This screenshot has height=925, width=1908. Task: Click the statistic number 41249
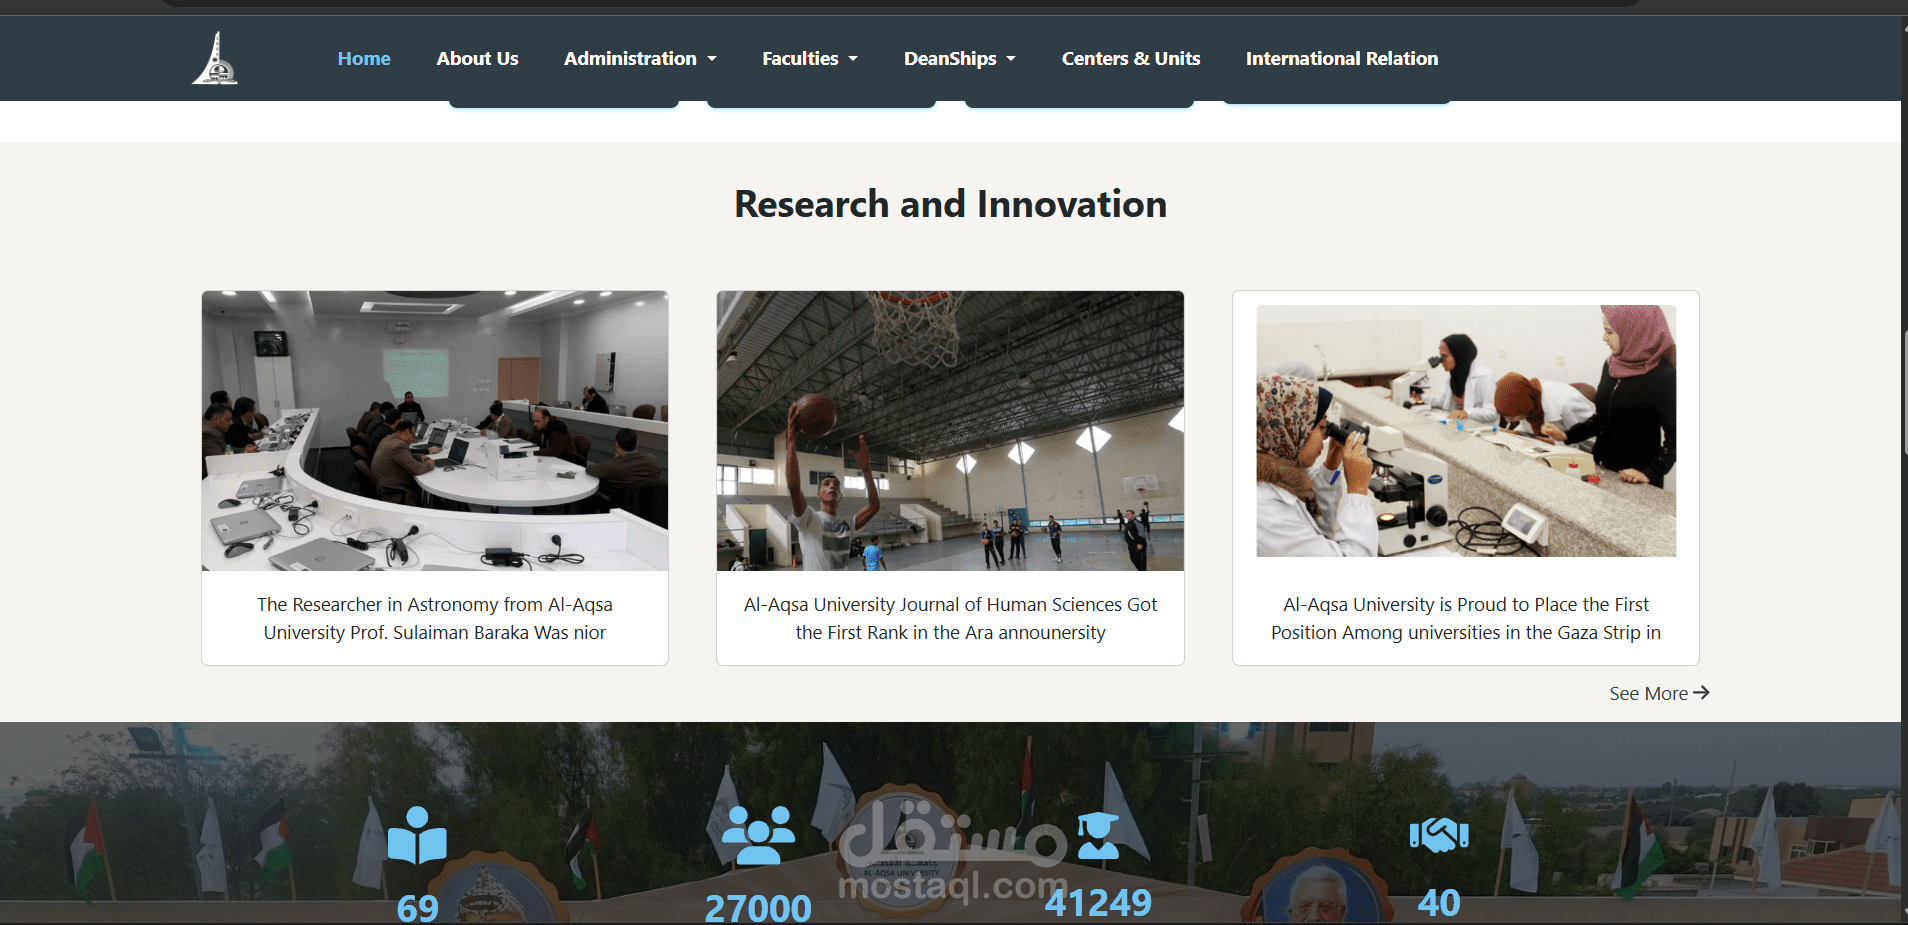pos(1098,902)
